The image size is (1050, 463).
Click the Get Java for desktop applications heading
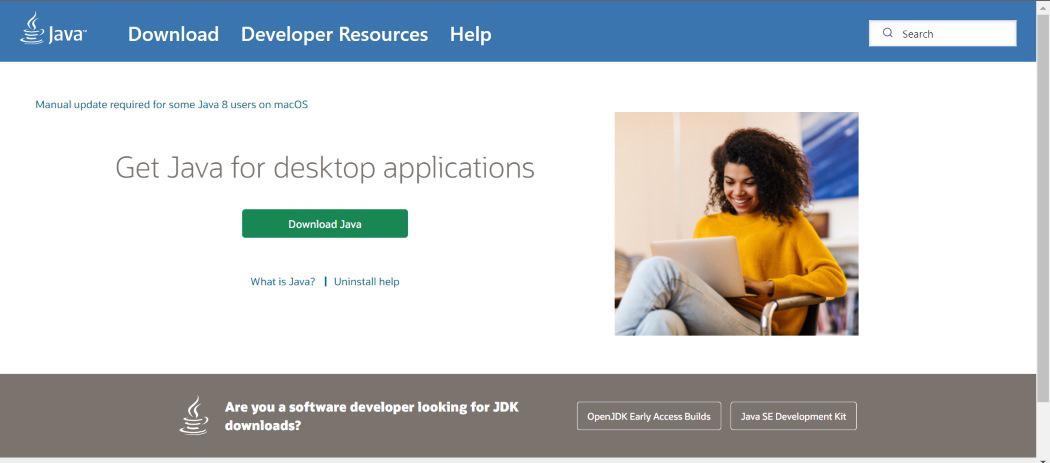point(325,168)
